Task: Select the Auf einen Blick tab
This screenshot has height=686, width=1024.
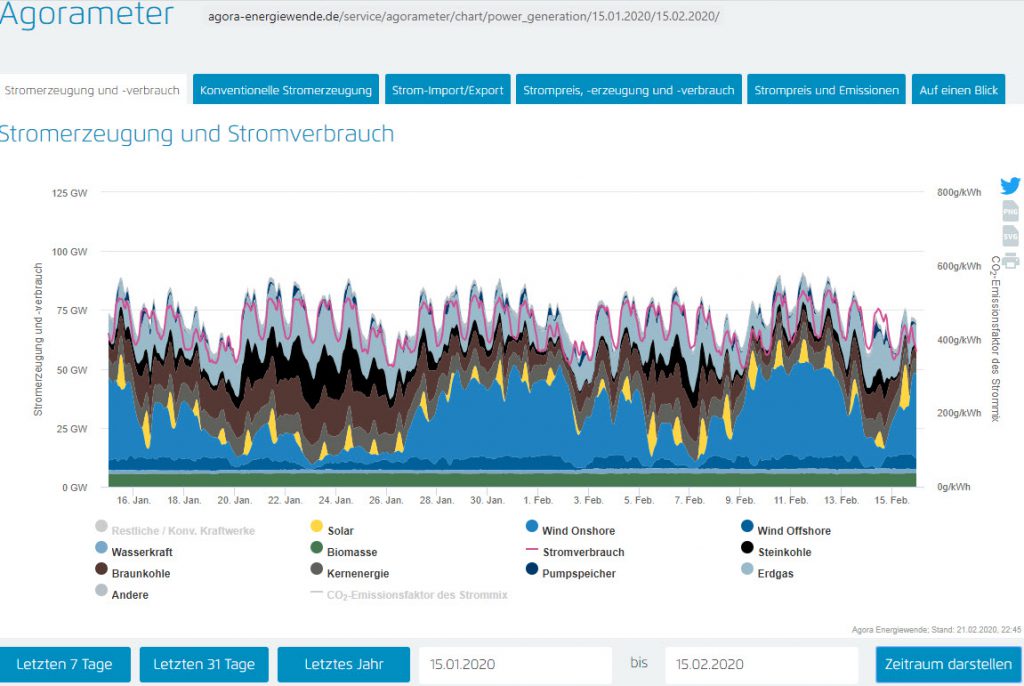Action: [958, 90]
